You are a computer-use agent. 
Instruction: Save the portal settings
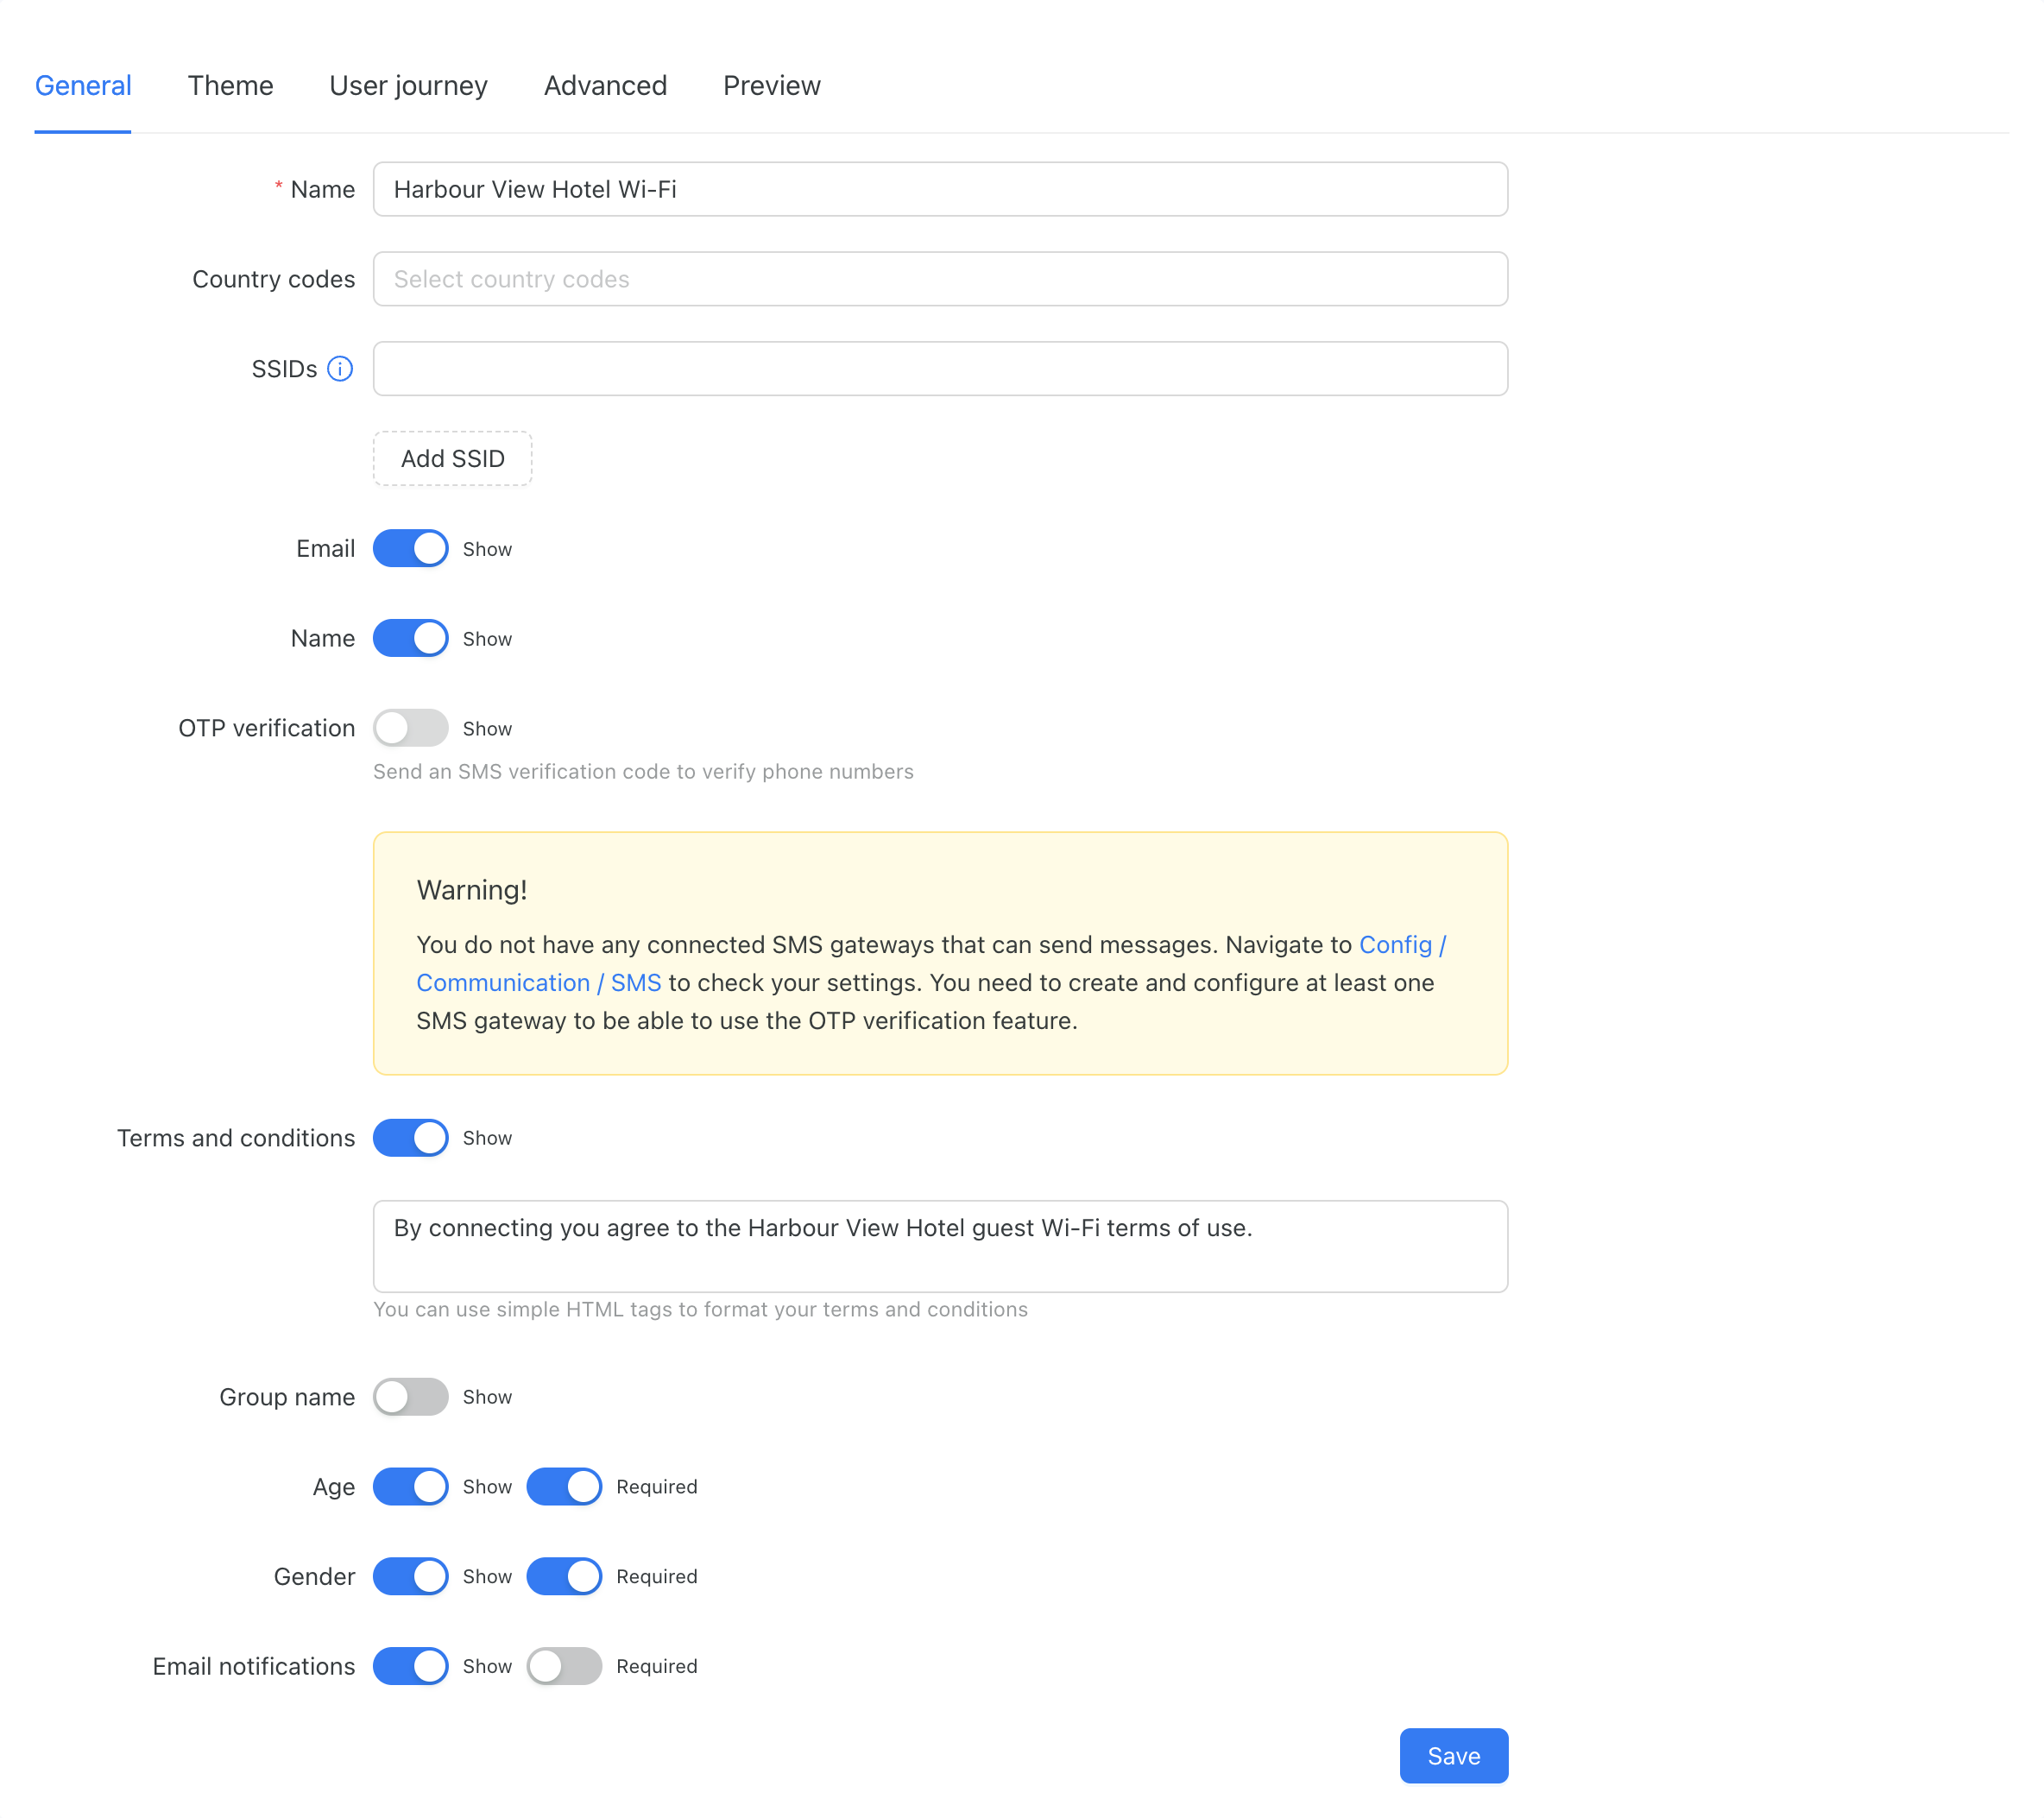click(1453, 1756)
